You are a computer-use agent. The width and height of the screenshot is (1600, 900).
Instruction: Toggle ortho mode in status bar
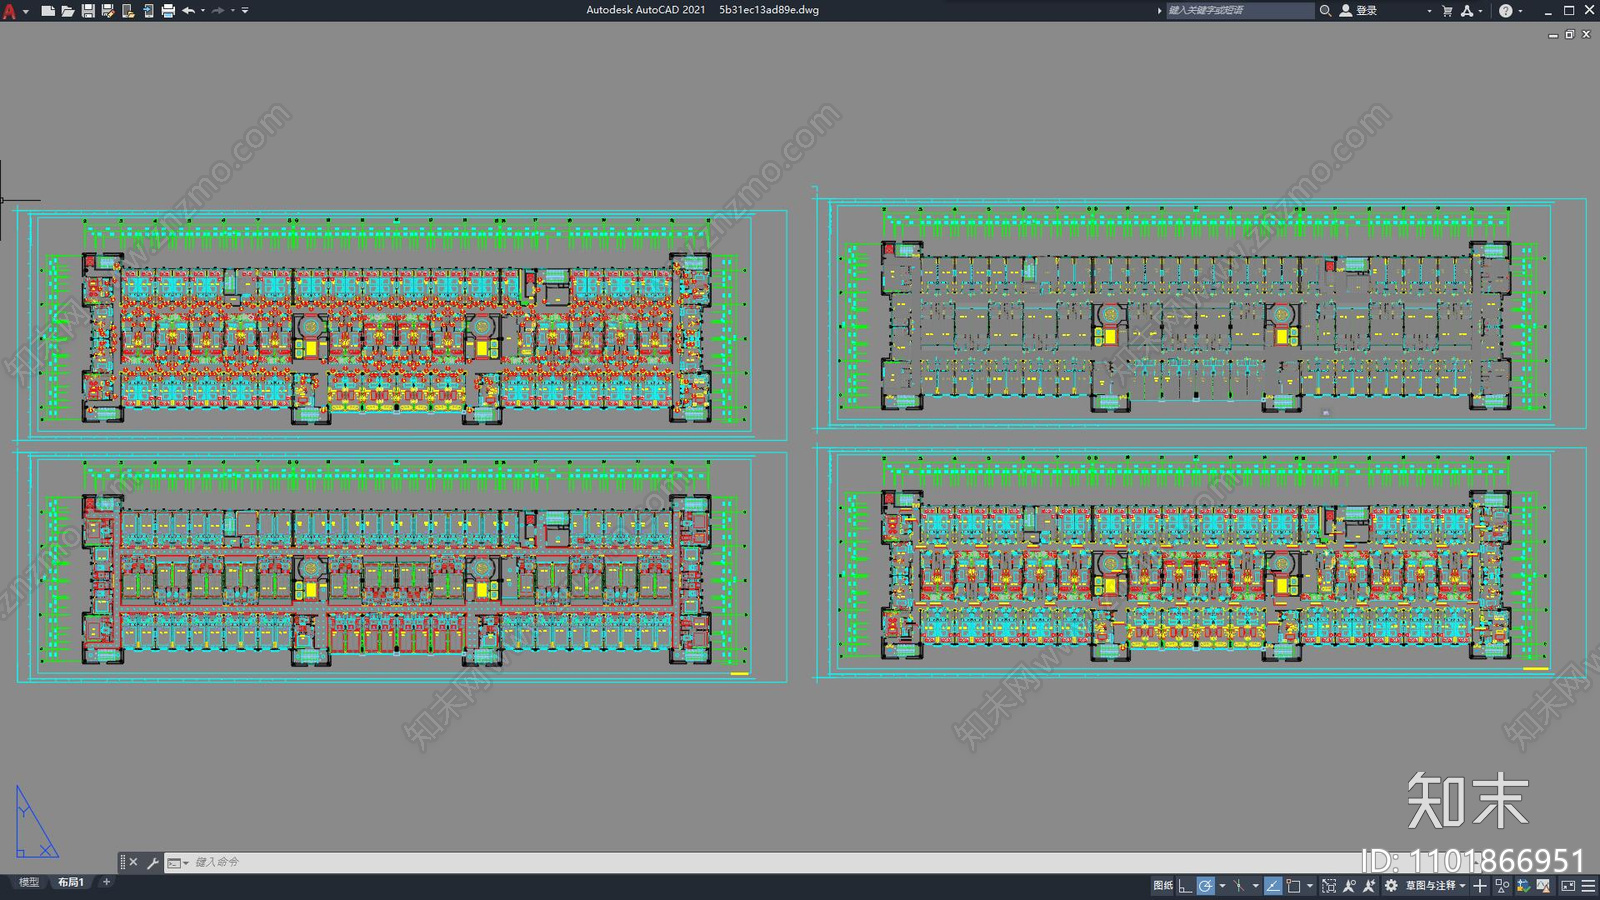[1185, 886]
